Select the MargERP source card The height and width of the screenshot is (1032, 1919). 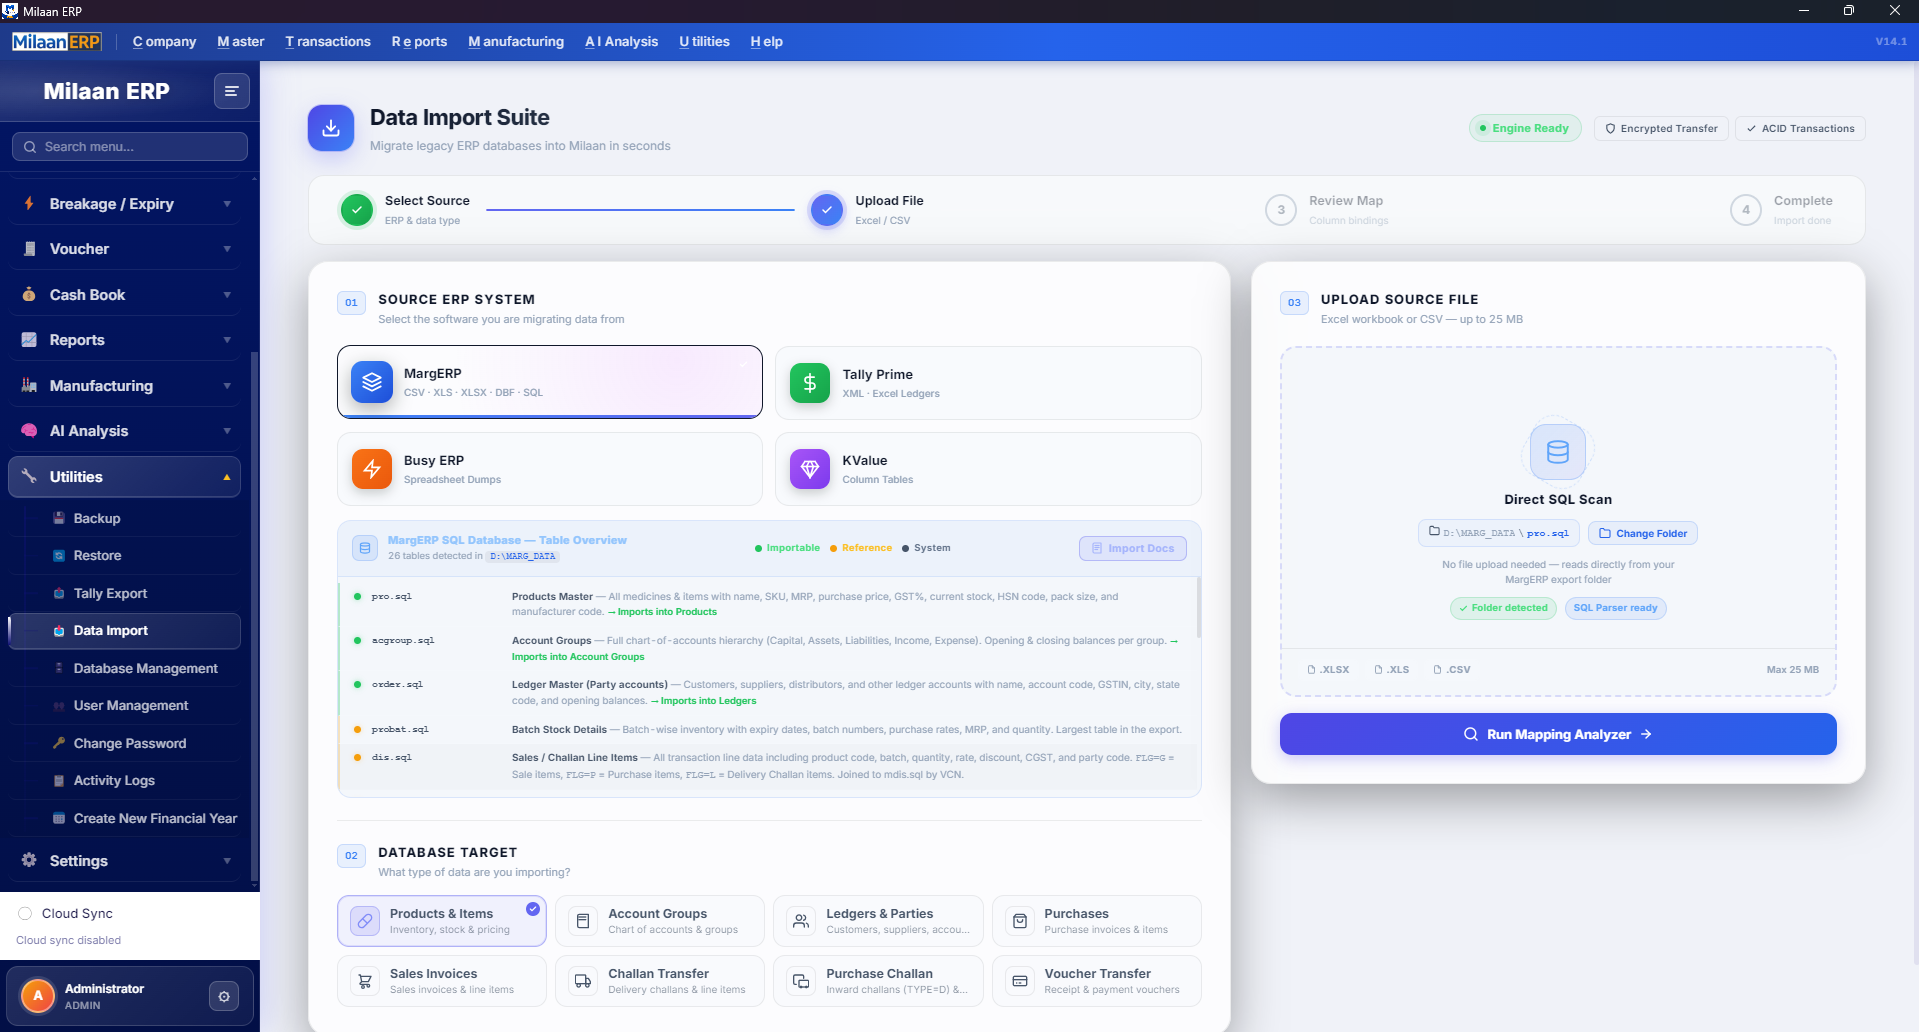(x=550, y=382)
